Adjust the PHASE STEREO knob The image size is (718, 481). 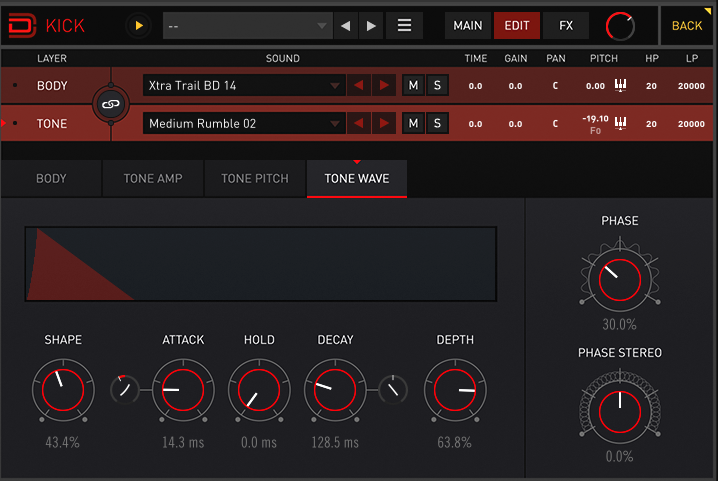(x=620, y=412)
